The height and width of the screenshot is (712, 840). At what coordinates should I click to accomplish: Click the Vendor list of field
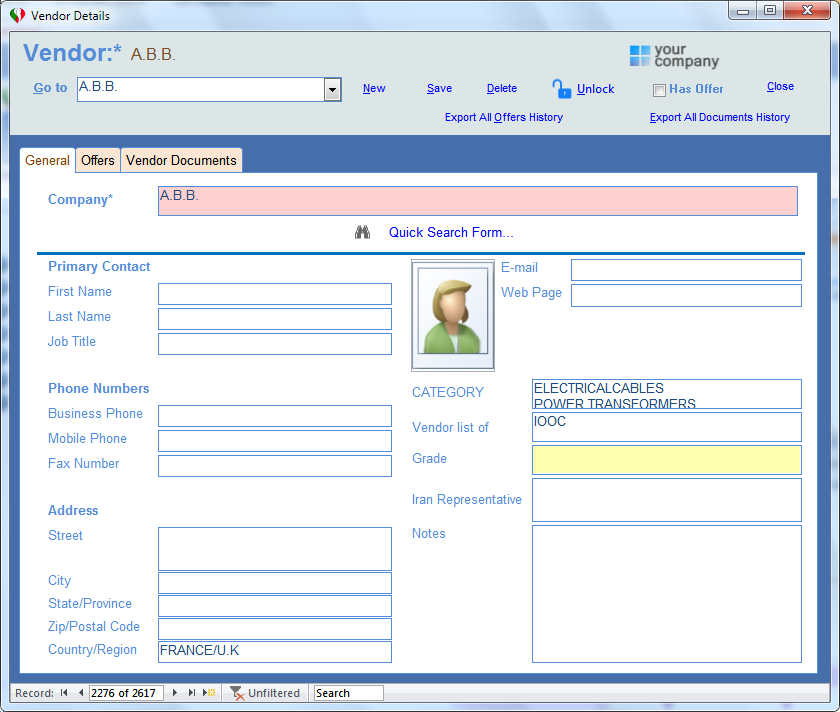click(x=667, y=427)
